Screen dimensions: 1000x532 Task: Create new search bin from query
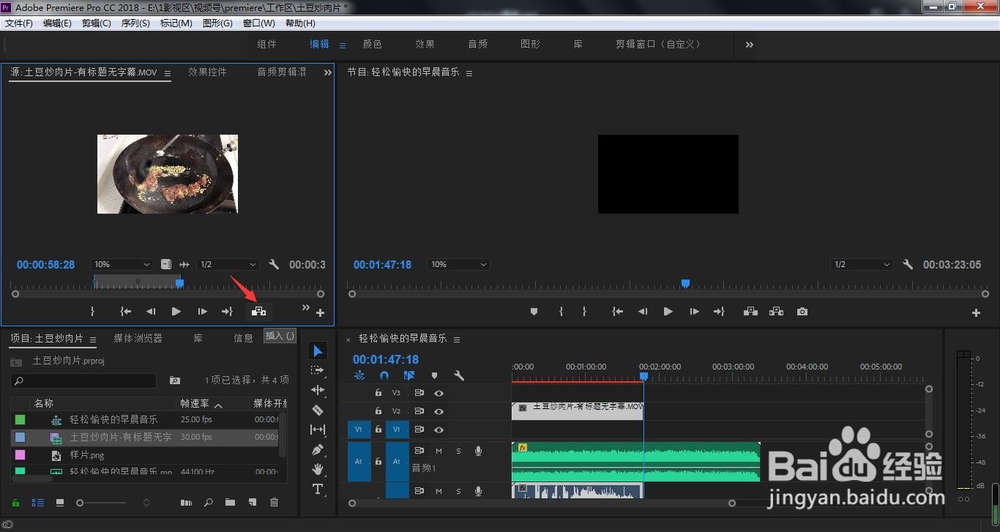[175, 380]
